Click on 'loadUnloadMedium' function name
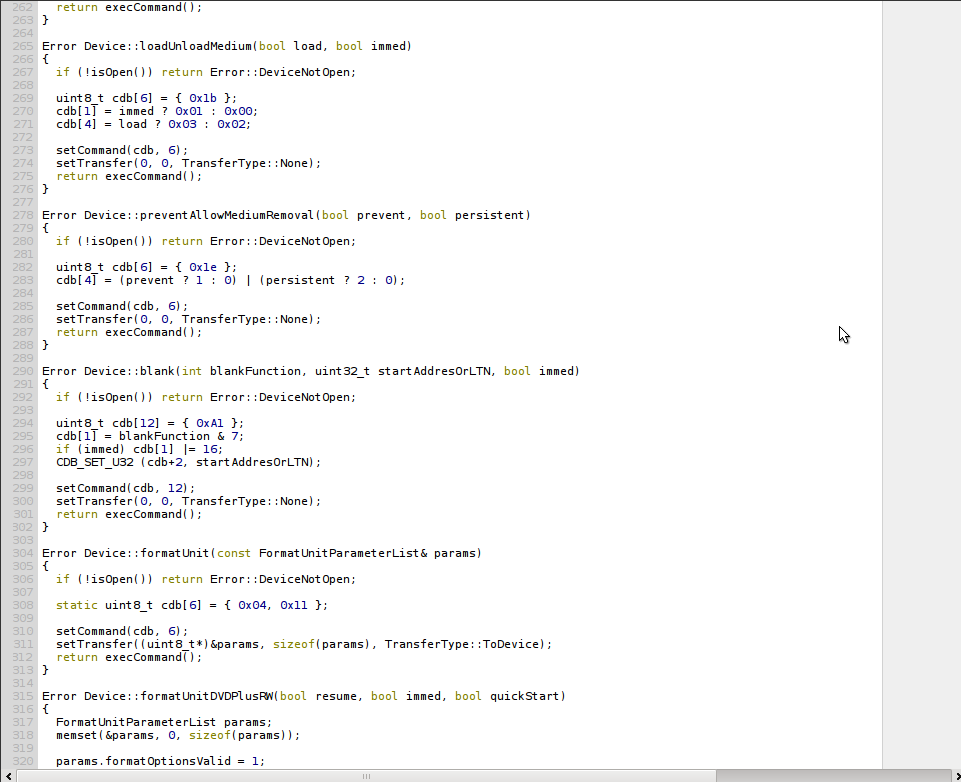 (x=196, y=46)
